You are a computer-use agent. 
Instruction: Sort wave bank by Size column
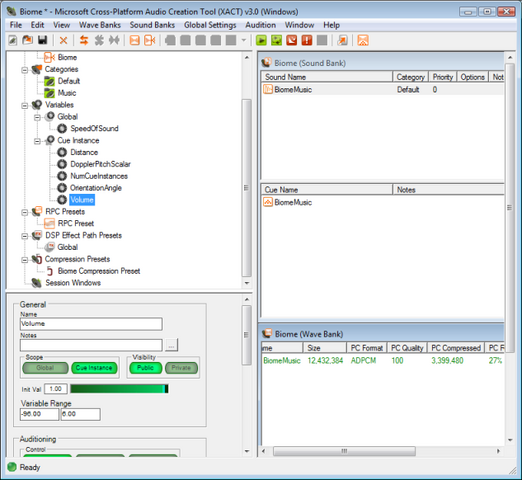pos(325,348)
